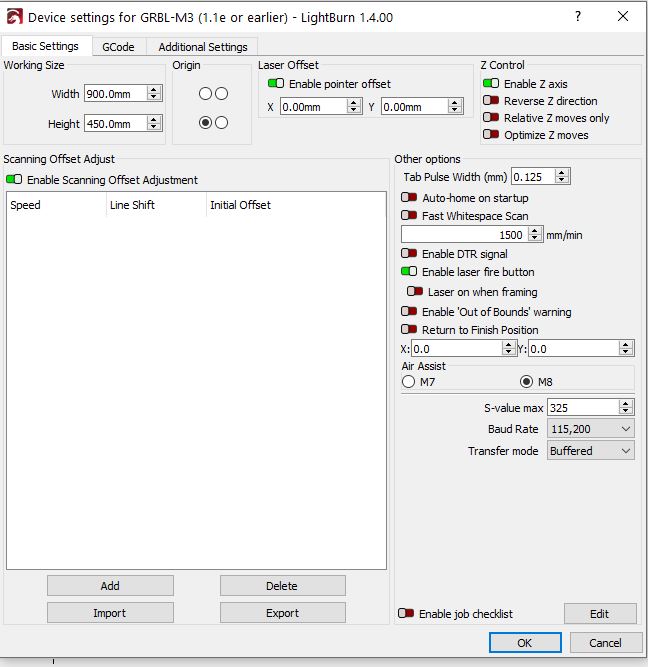Select the Basic Settings tab

pos(46,46)
